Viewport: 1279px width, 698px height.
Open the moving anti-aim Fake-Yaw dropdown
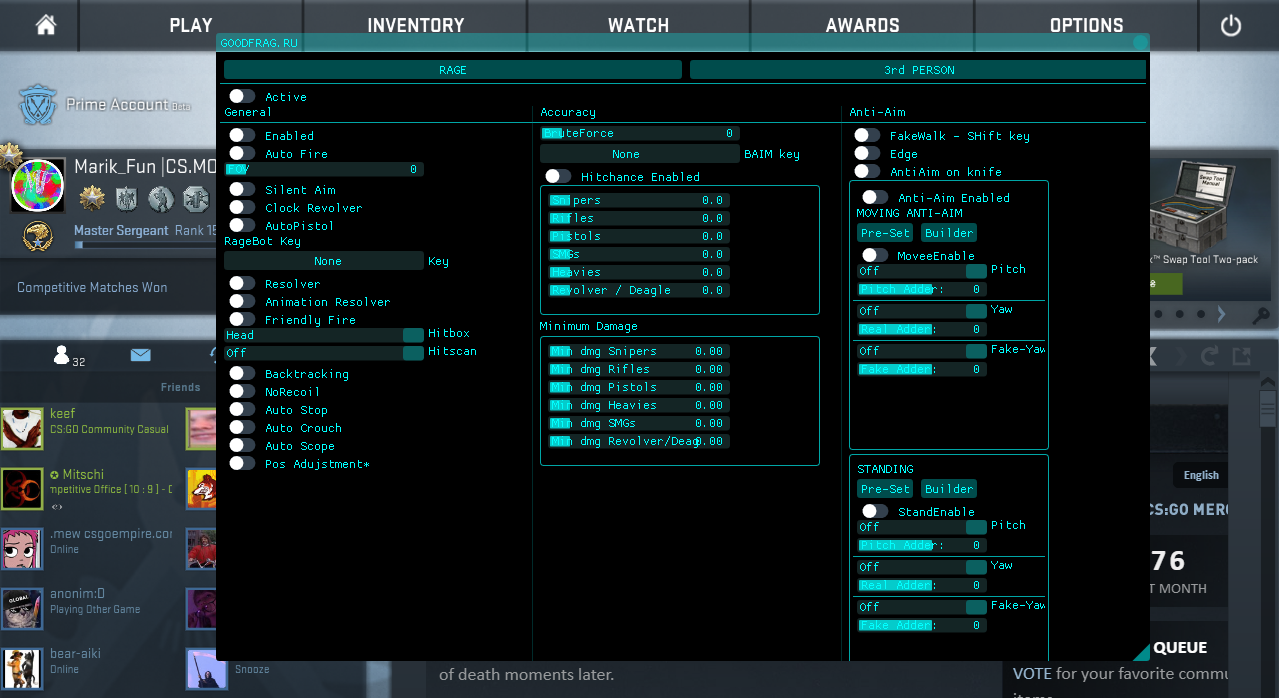(x=922, y=351)
